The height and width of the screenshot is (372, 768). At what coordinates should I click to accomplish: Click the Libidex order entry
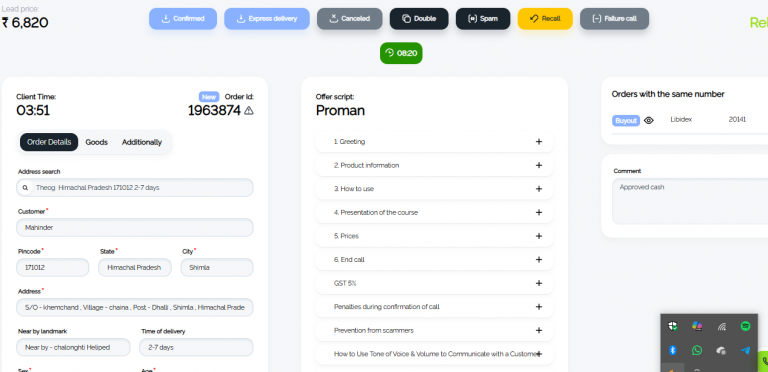681,119
